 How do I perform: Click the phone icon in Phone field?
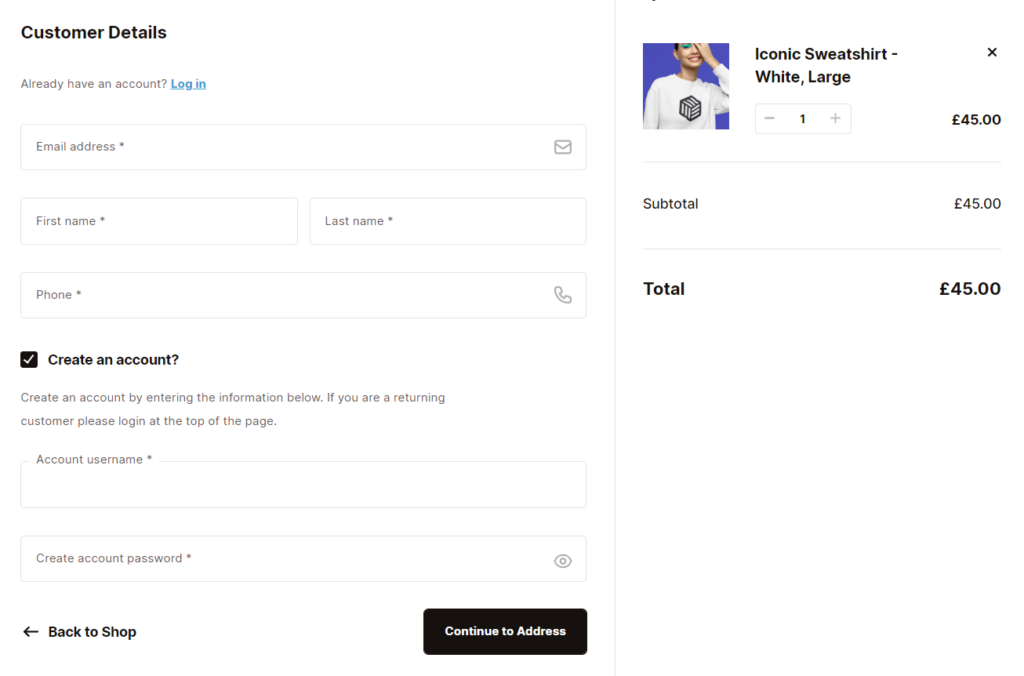[x=563, y=295]
